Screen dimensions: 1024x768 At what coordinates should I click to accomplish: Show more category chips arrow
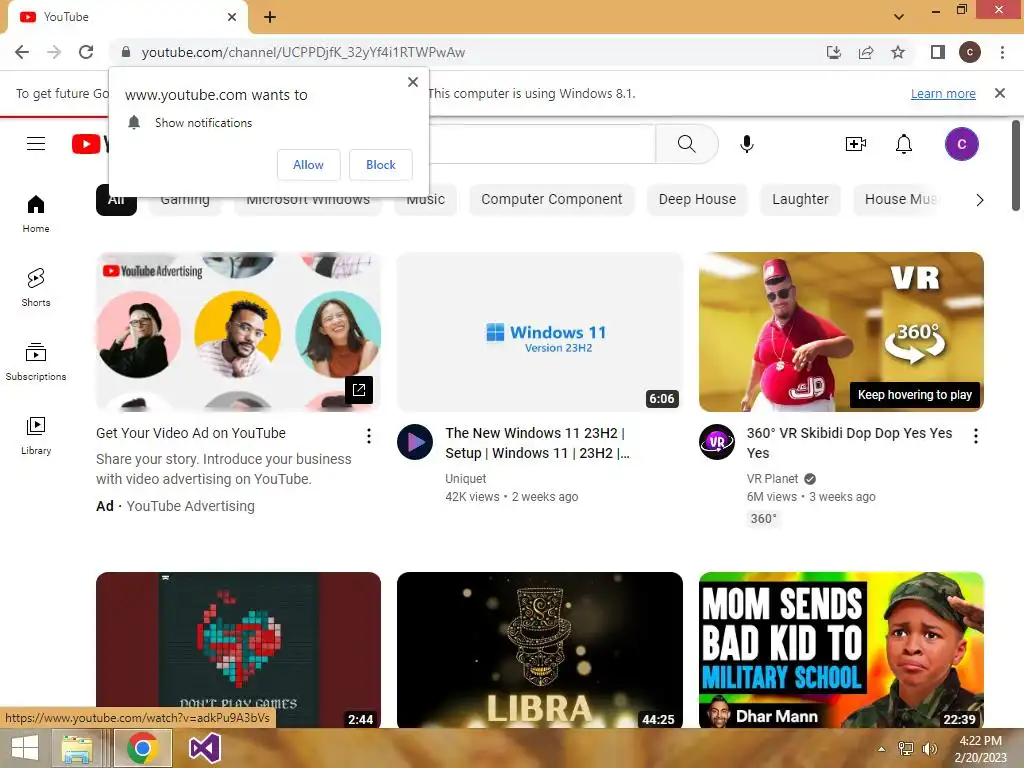pos(980,200)
